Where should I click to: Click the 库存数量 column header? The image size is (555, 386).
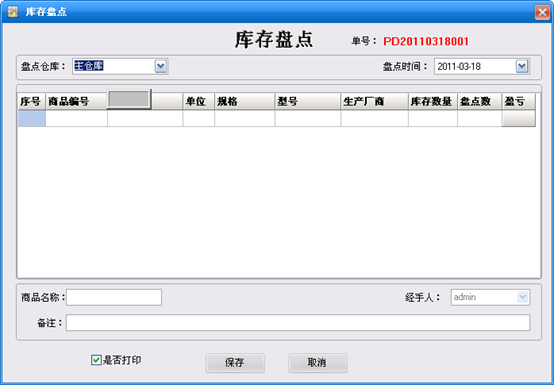433,102
